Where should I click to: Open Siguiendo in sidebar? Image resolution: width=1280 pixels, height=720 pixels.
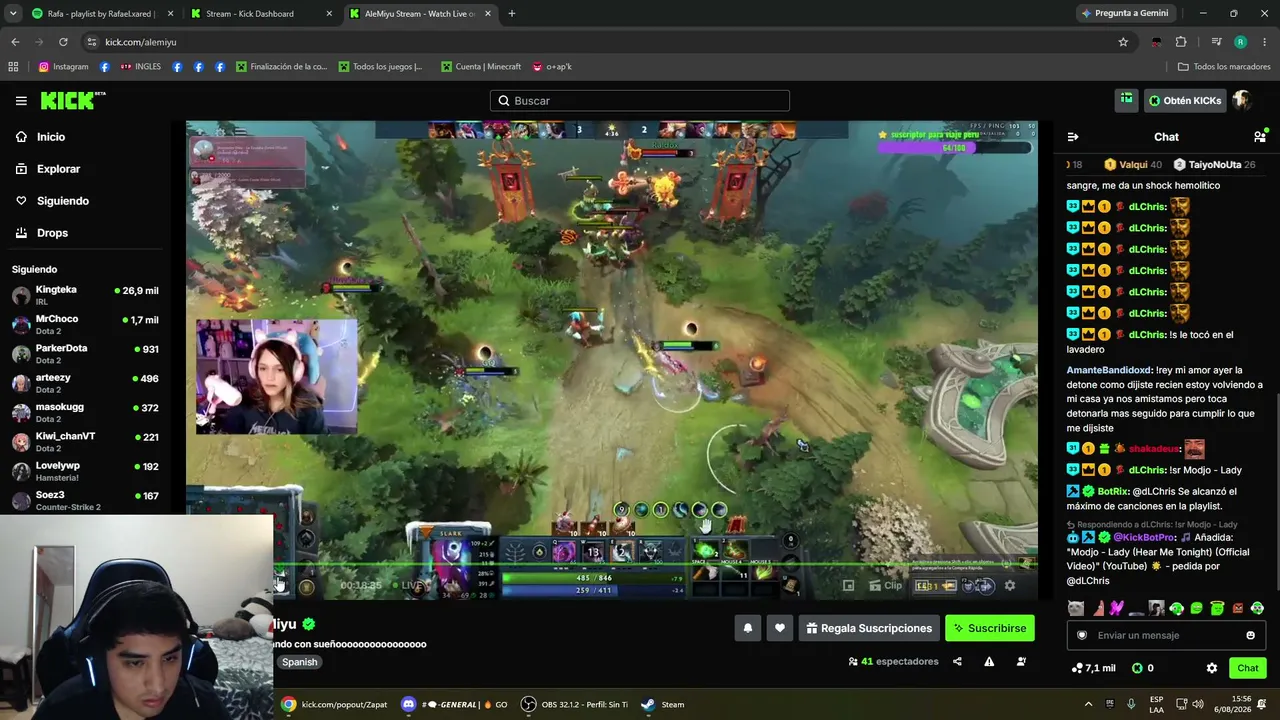click(x=53, y=201)
